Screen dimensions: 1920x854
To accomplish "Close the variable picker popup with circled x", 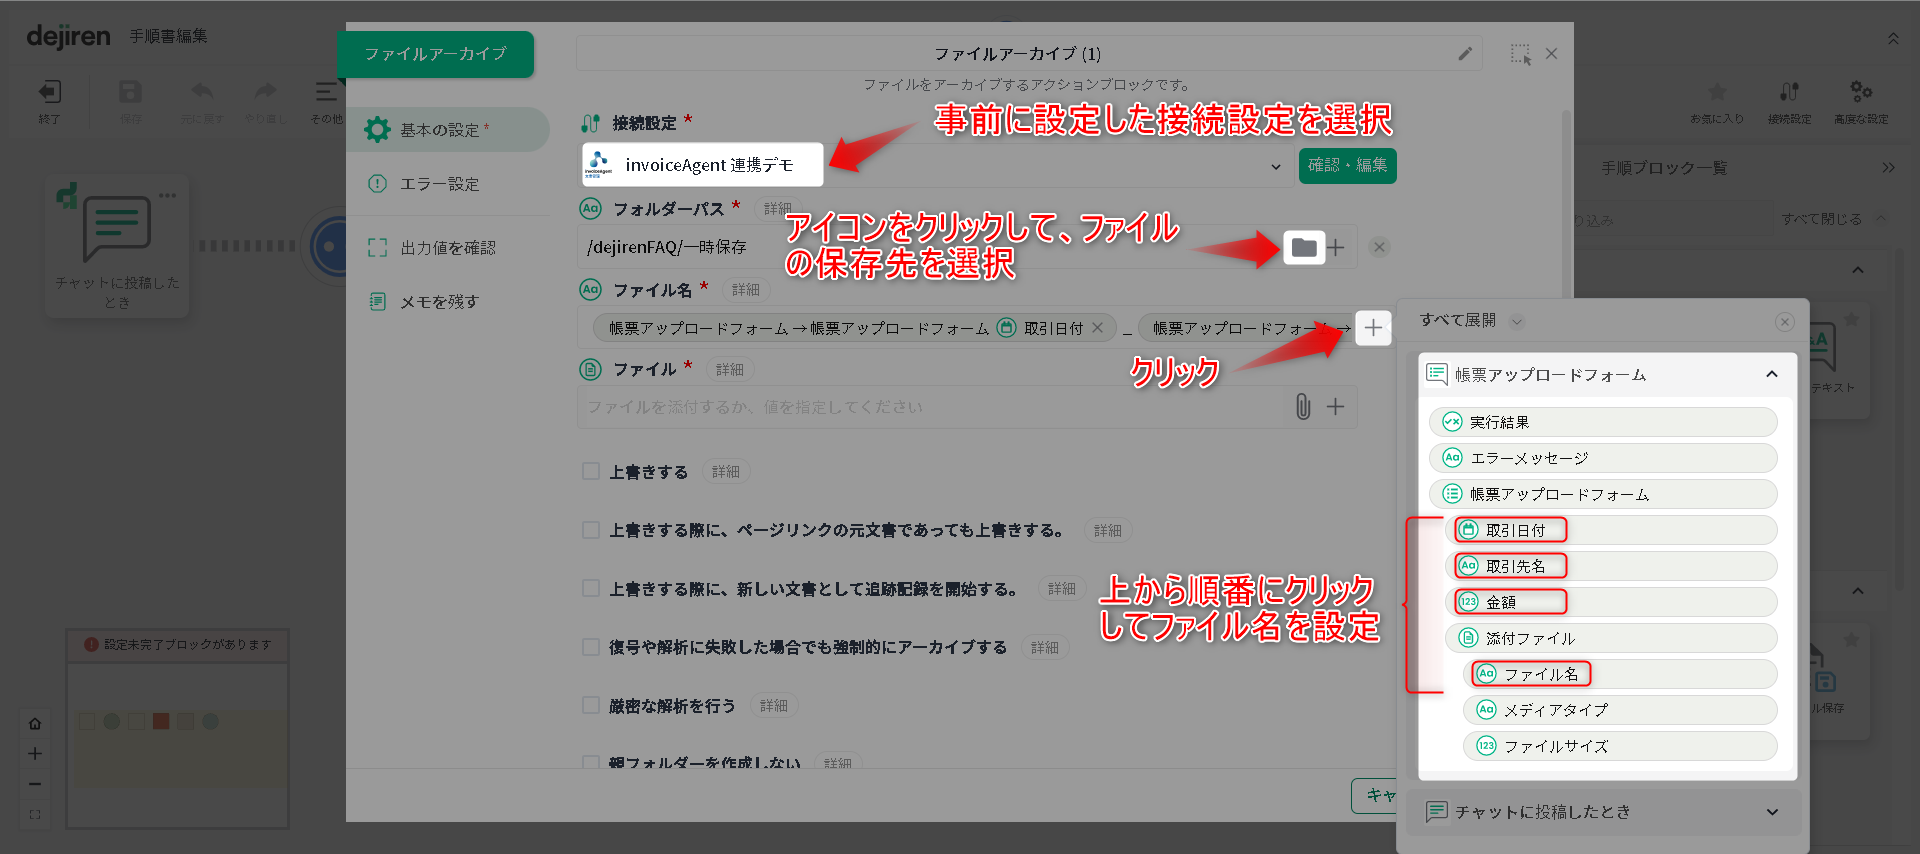I will 1784,321.
